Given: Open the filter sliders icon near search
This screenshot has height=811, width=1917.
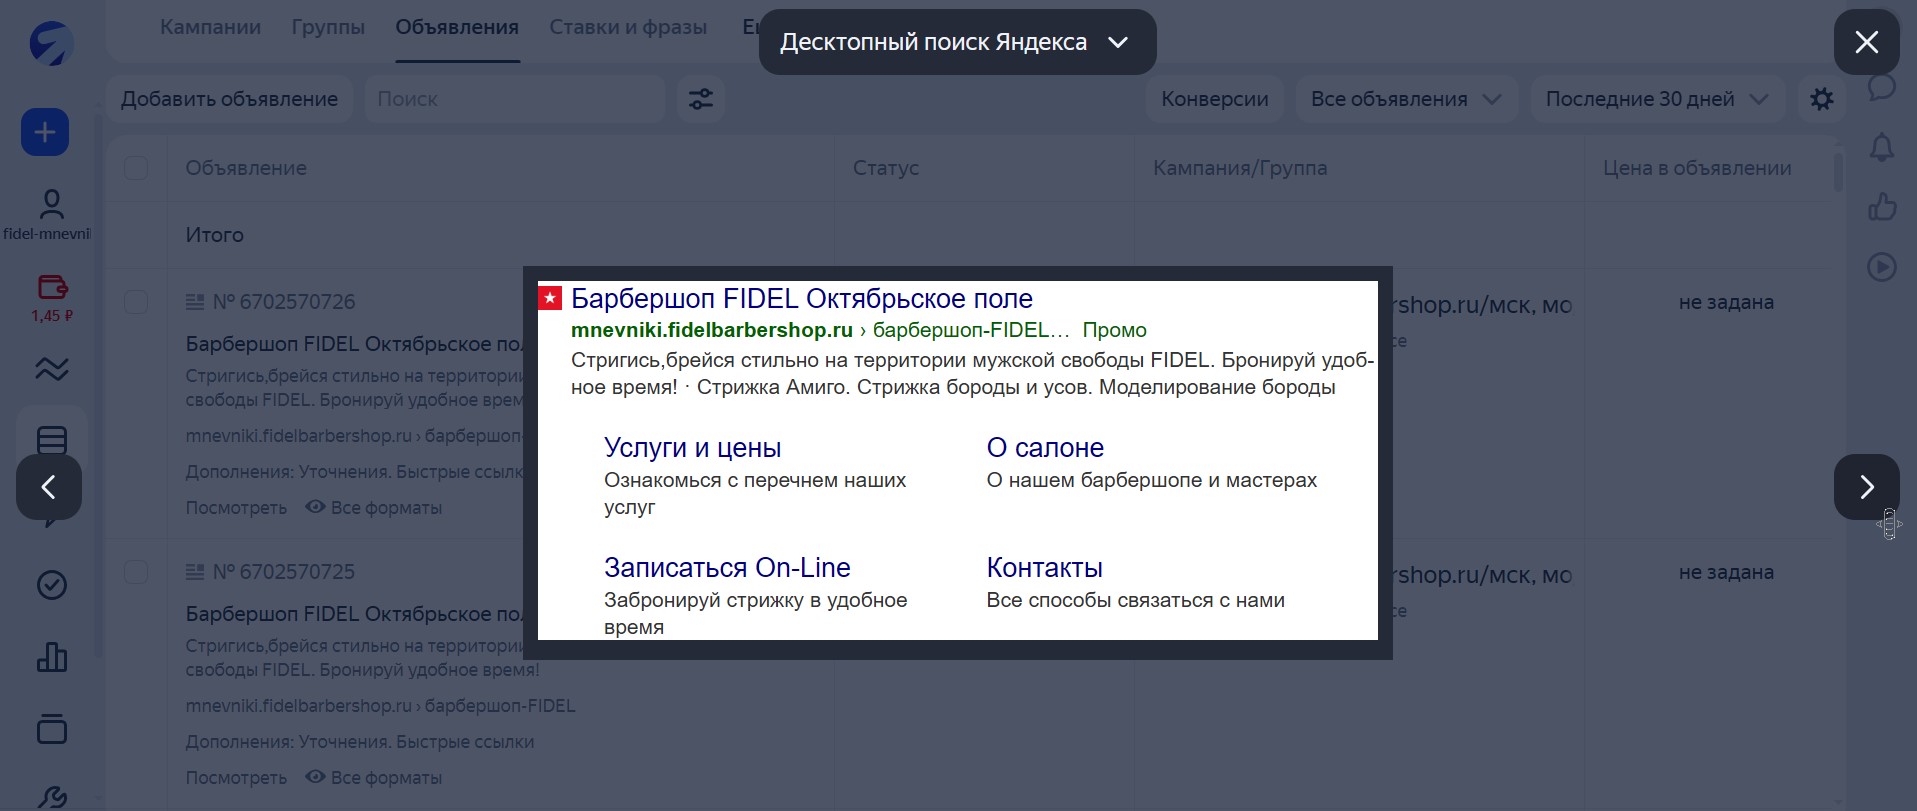Looking at the screenshot, I should (701, 99).
